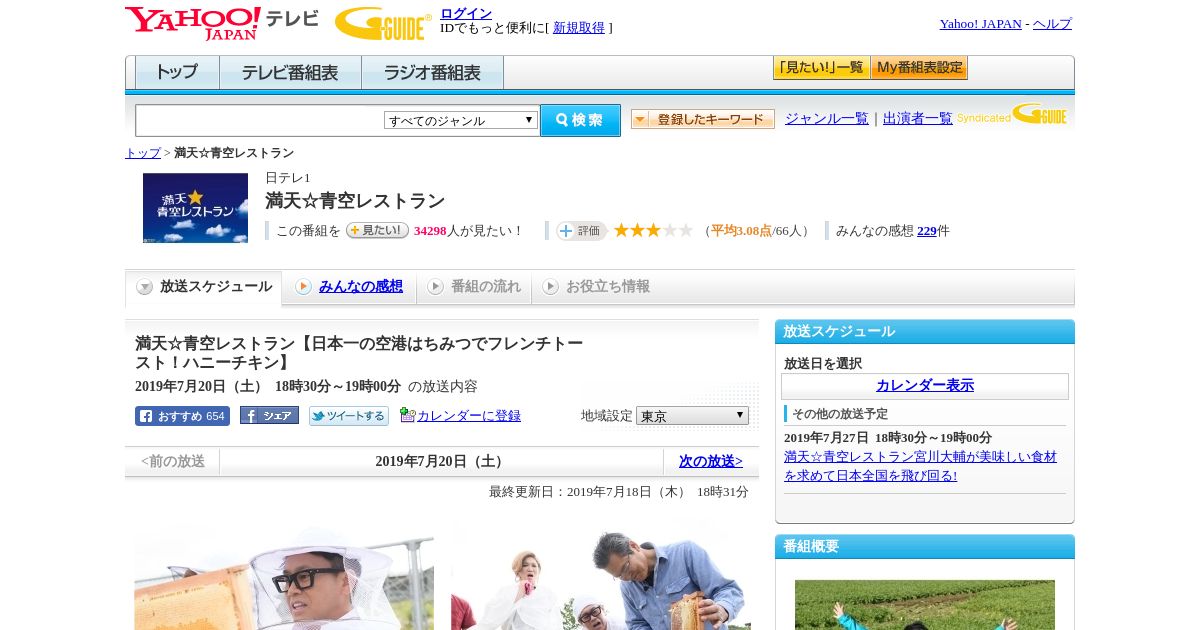Viewport: 1200px width, 630px height.
Task: Click the 新規取得 link
Action: point(579,28)
